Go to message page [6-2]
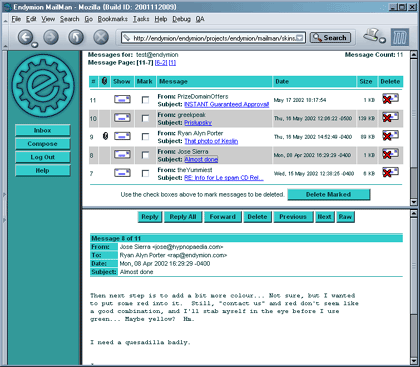The width and height of the screenshot is (420, 367). (161, 63)
